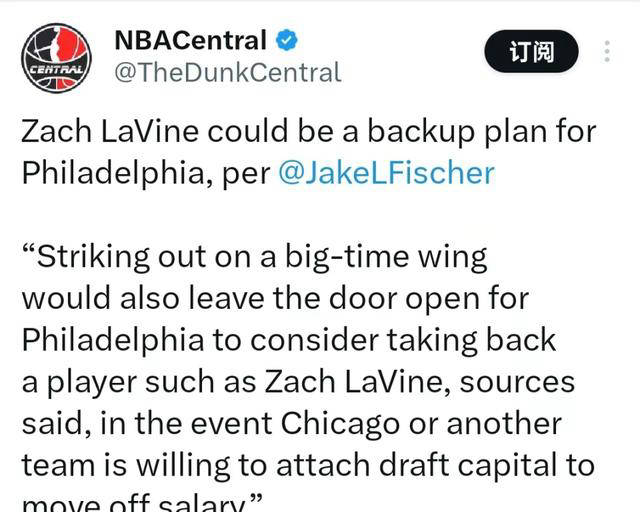Click the NBACentral display name
The image size is (640, 512).
[190, 40]
